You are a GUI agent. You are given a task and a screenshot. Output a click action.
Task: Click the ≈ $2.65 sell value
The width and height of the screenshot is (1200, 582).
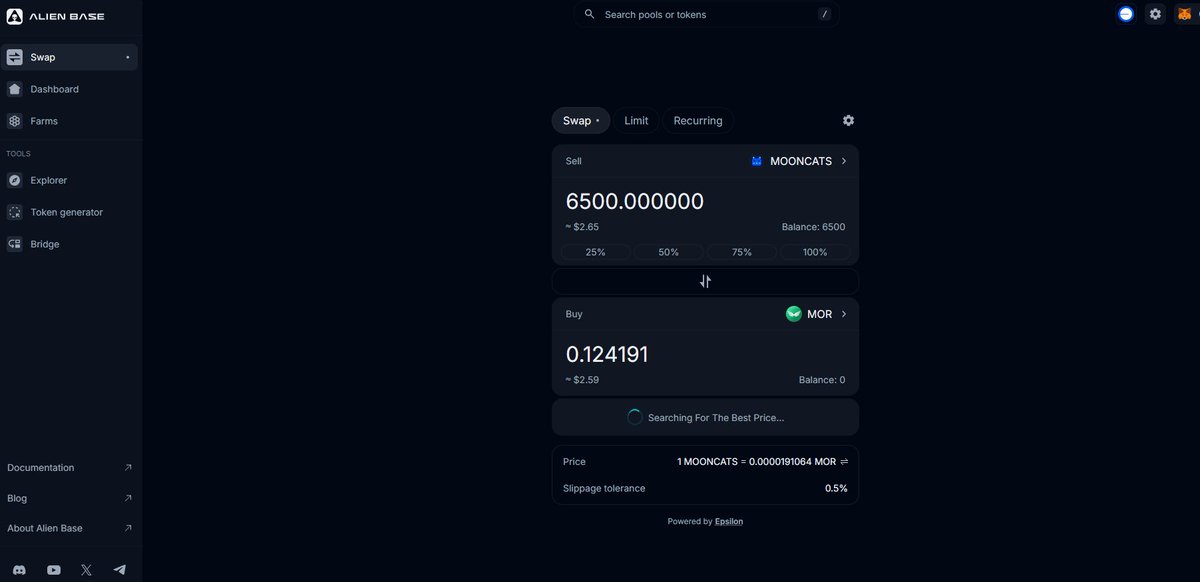(x=582, y=227)
